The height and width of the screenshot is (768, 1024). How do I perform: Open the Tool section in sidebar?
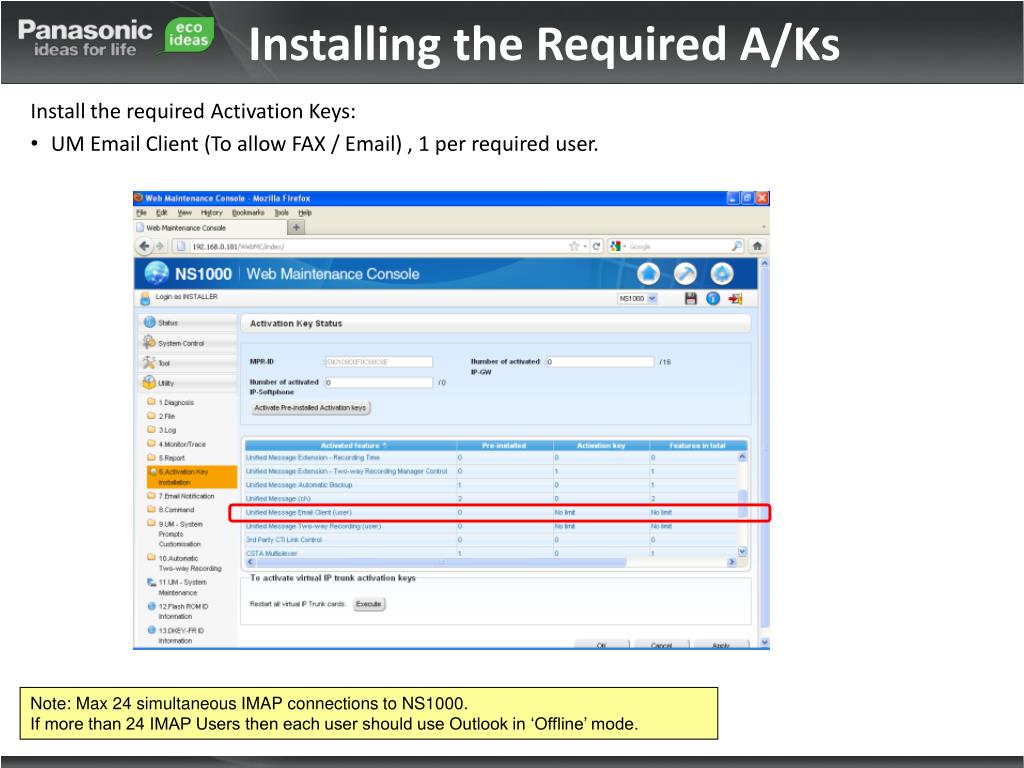188,363
